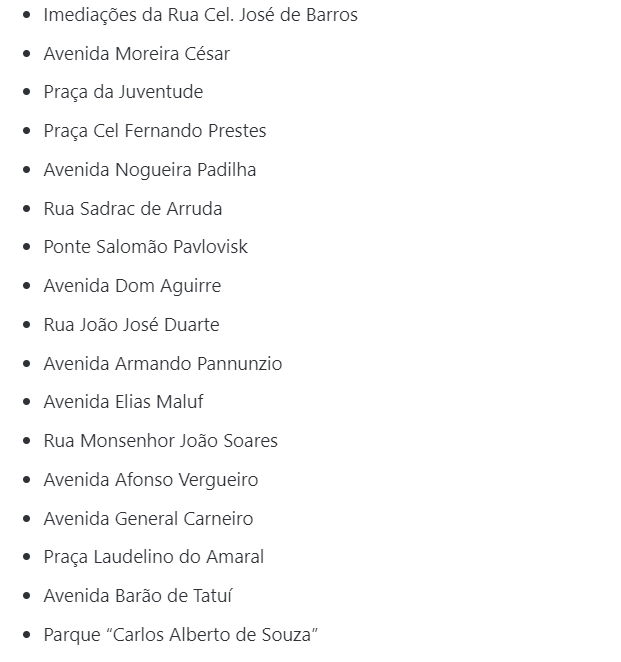Pick the Rua João José Duarte entry

(x=131, y=325)
